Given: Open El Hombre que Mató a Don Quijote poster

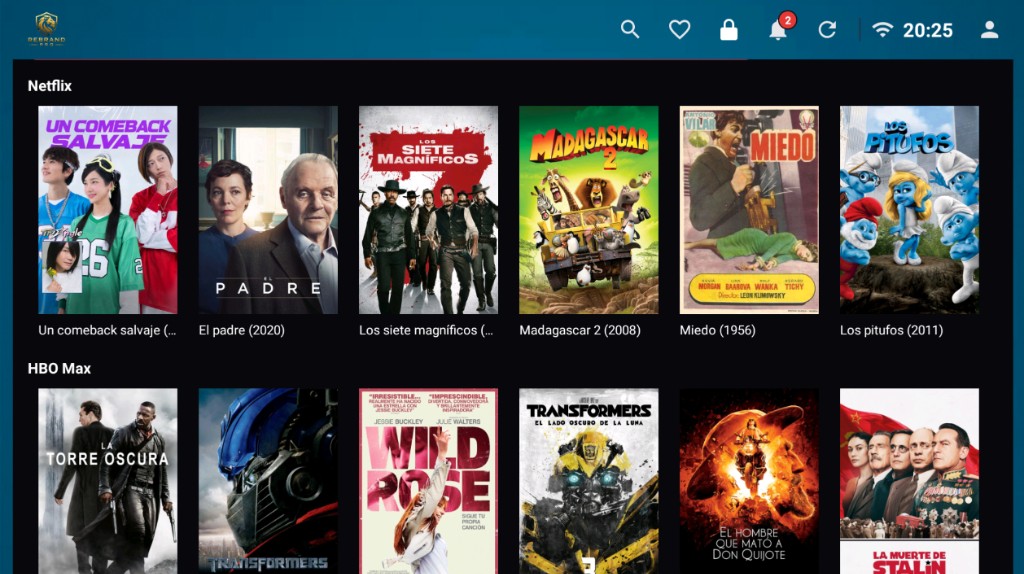Looking at the screenshot, I should [749, 481].
